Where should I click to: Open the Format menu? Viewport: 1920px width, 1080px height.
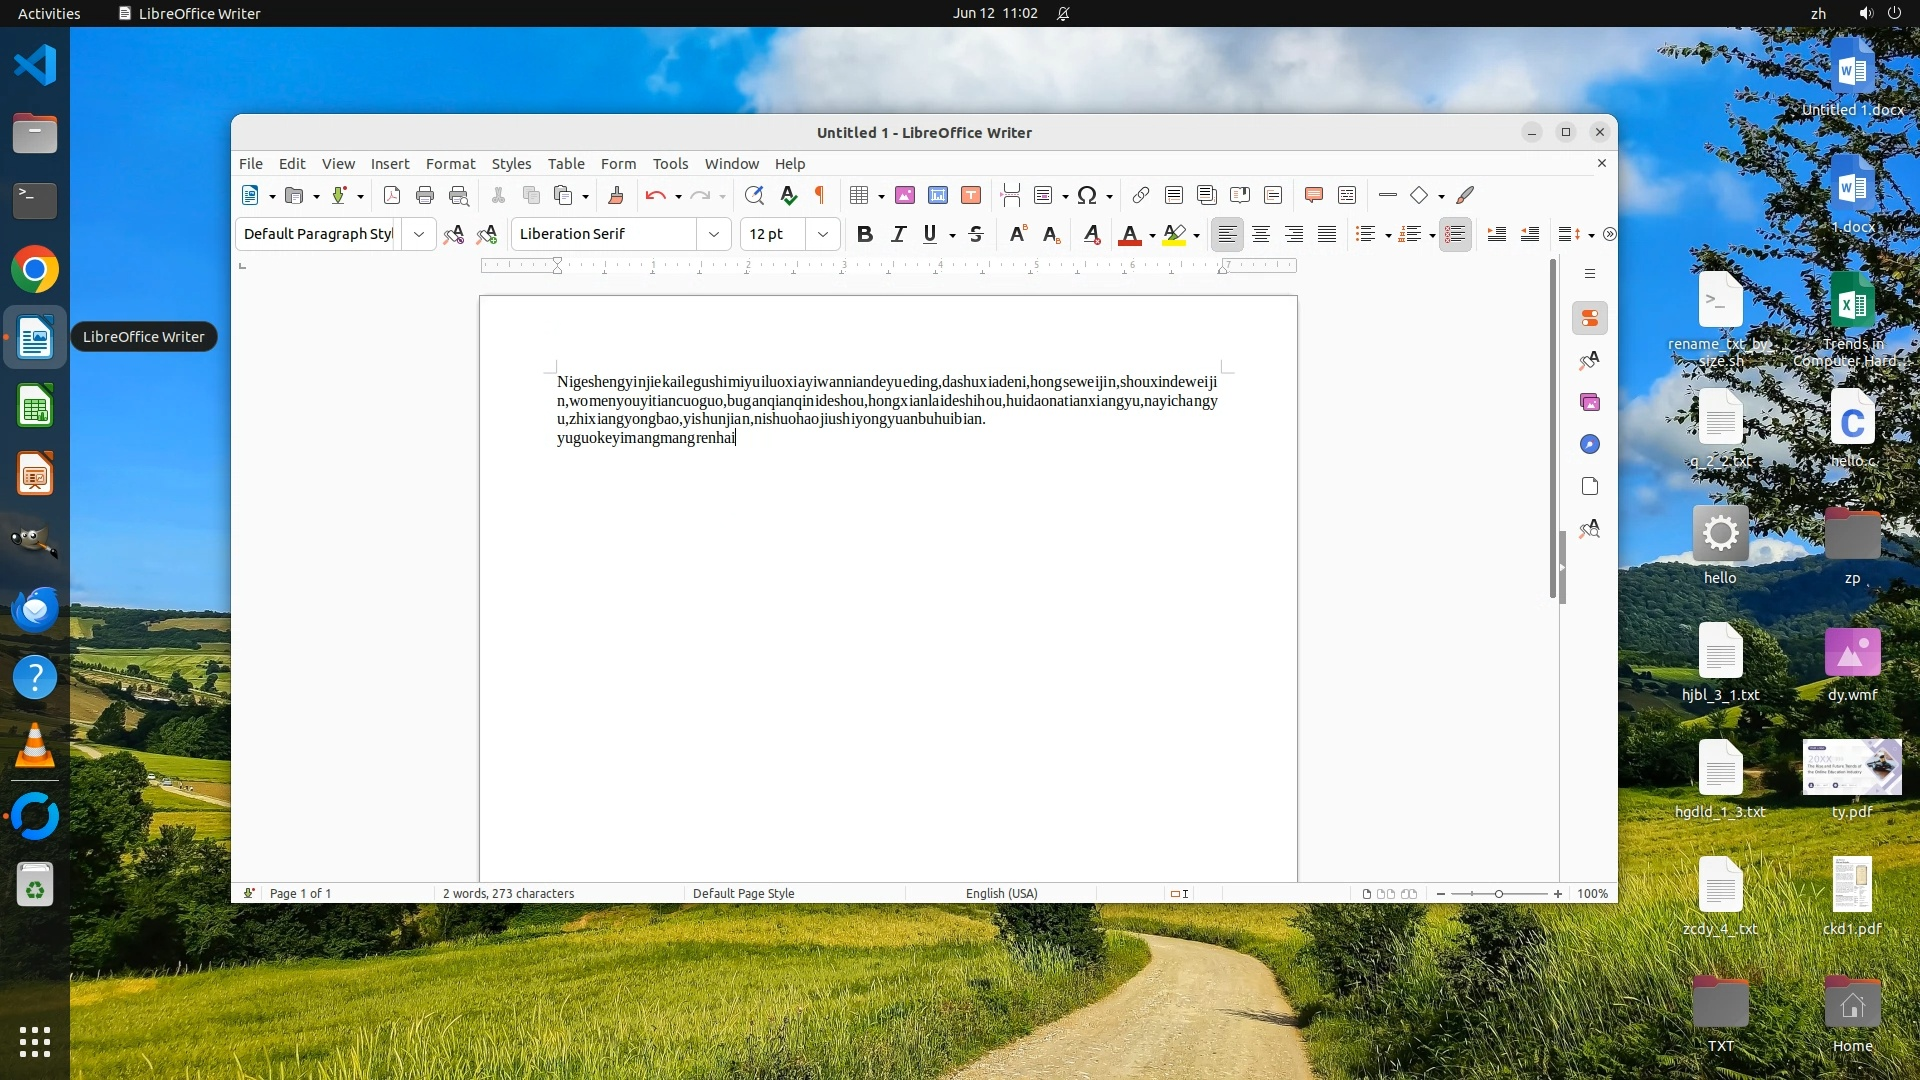[x=450, y=164]
